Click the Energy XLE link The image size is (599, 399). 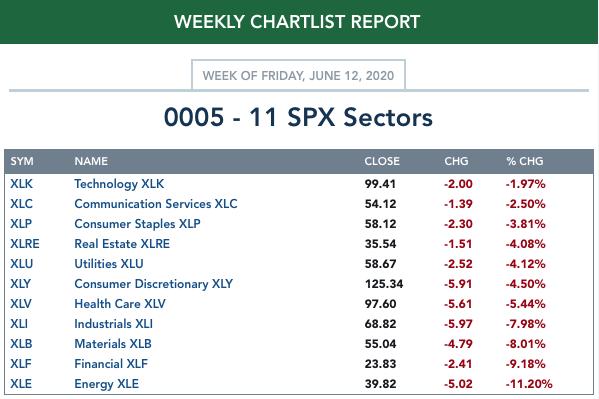click(x=107, y=384)
